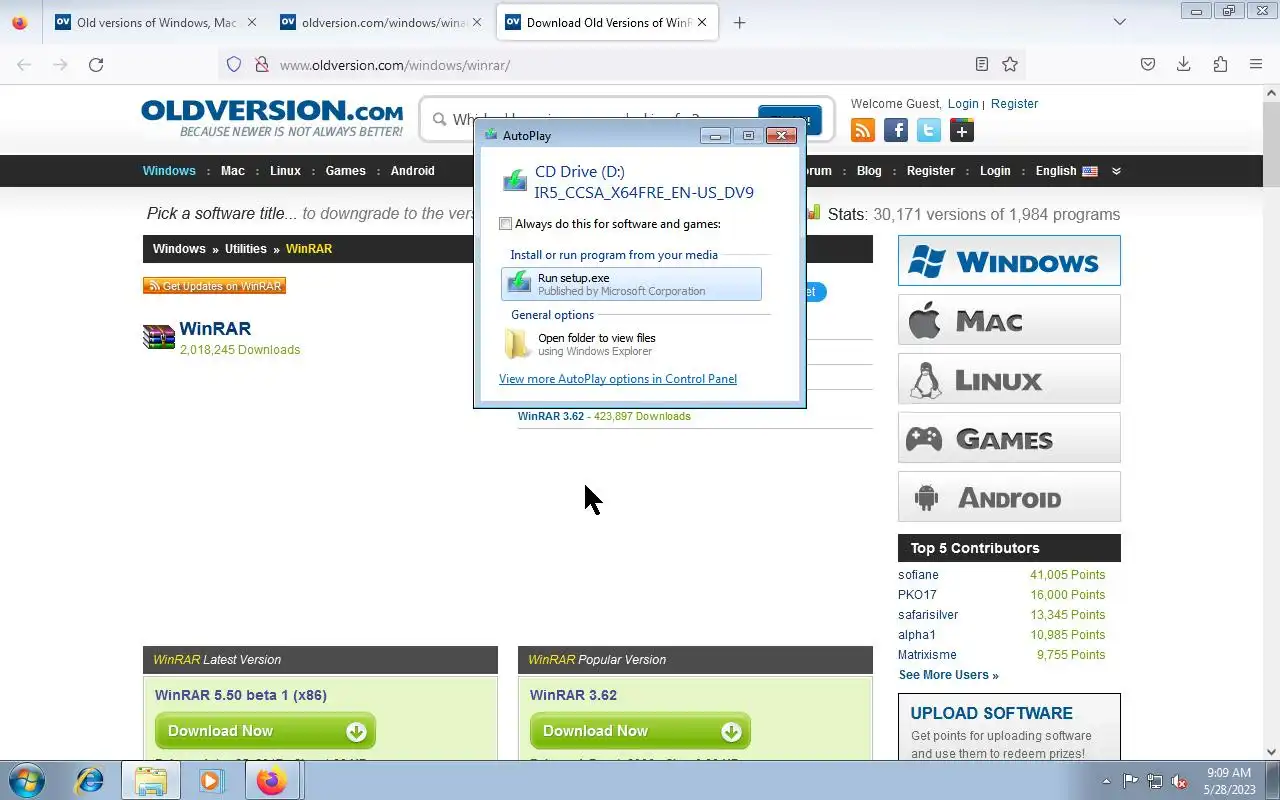
Task: Choose Open folder to view files
Action: point(631,344)
